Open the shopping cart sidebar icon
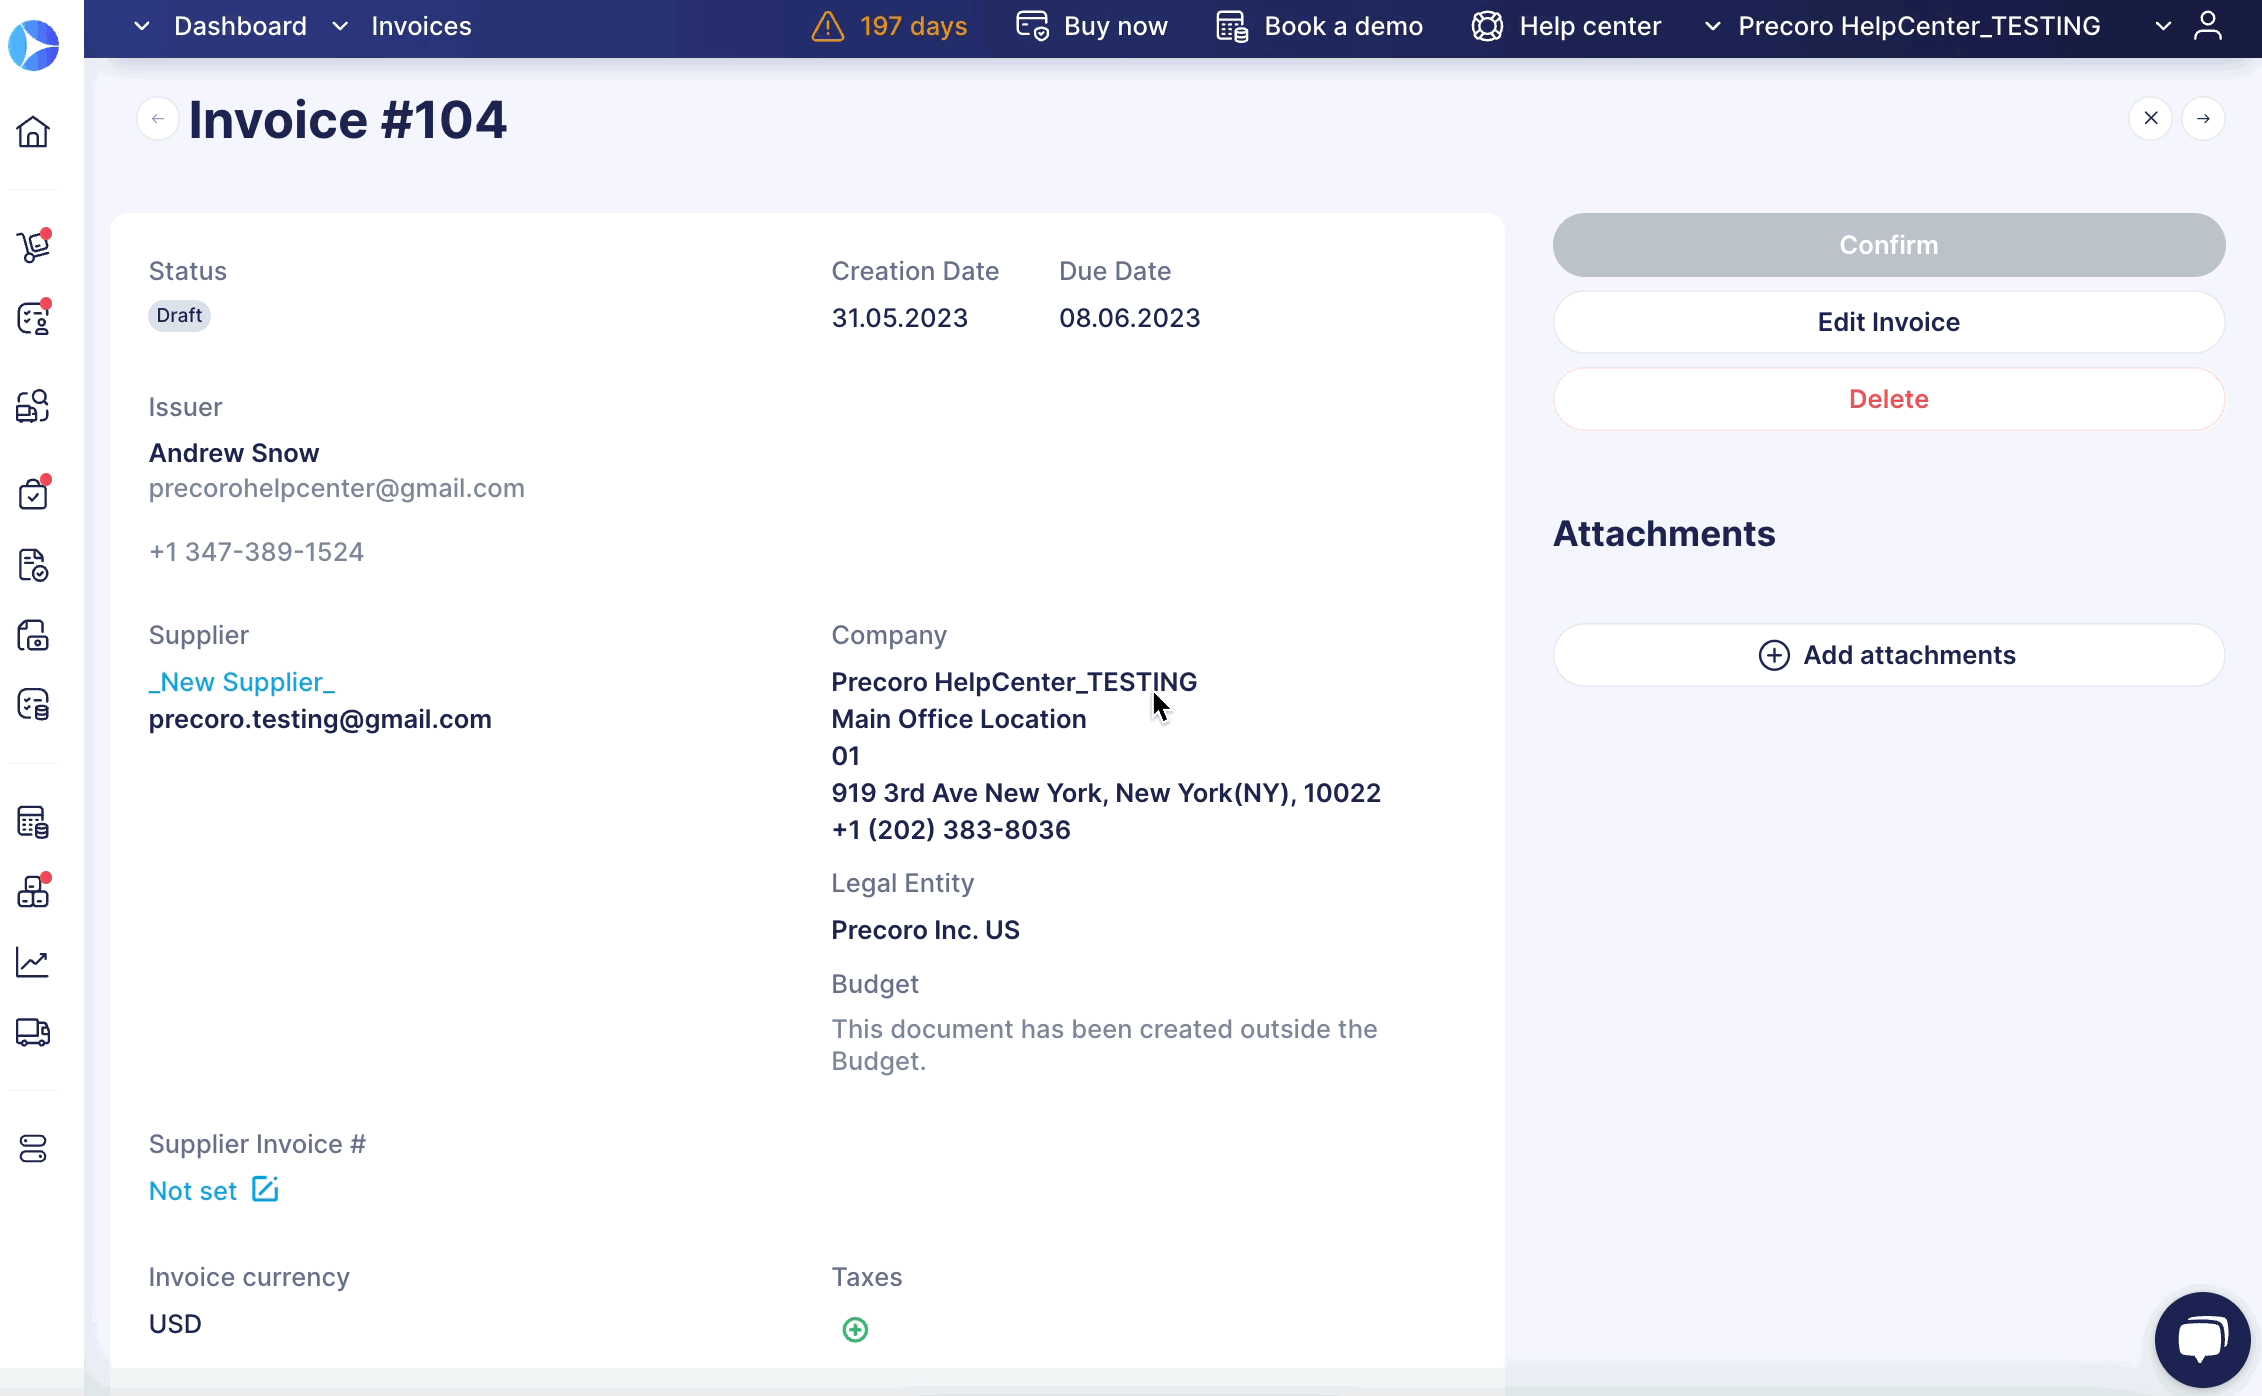The image size is (2262, 1396). (33, 246)
